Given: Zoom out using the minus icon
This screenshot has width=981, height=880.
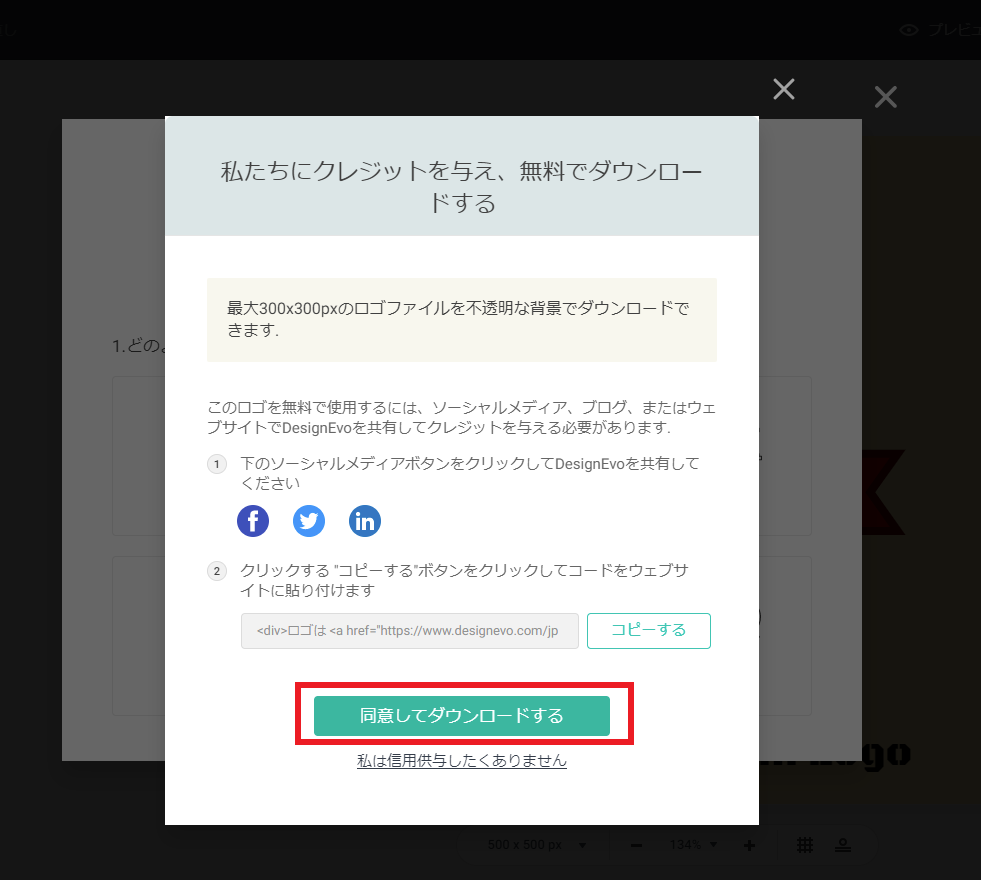Looking at the screenshot, I should tap(636, 846).
